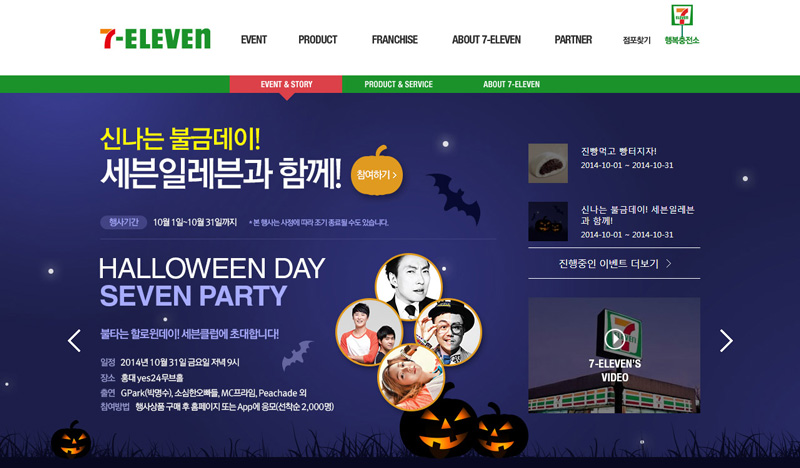Open the Halloween pumpkin event thumbnail
Screen dimensions: 800x468
click(548, 221)
